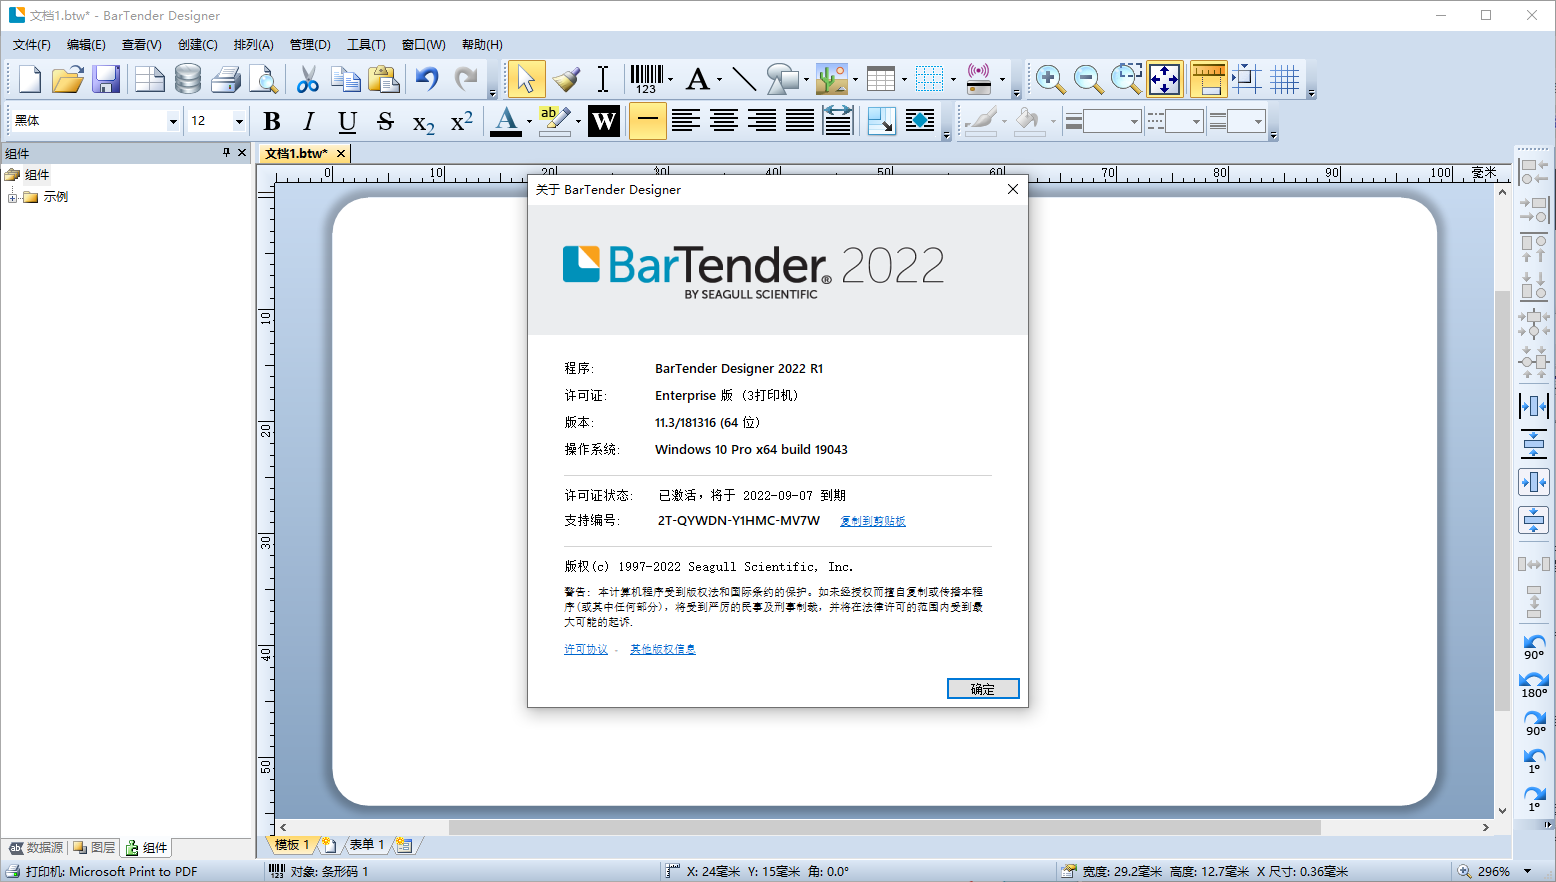Open the 编辑(E) menu
The height and width of the screenshot is (882, 1556).
86,44
